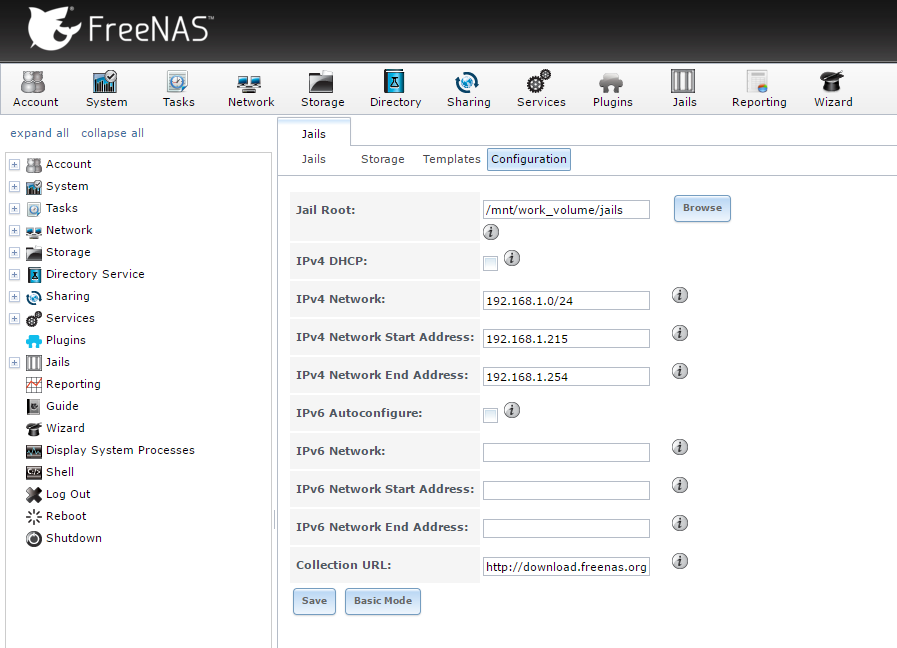Viewport: 897px width, 648px height.
Task: Click the collapse all link
Action: pos(112,133)
